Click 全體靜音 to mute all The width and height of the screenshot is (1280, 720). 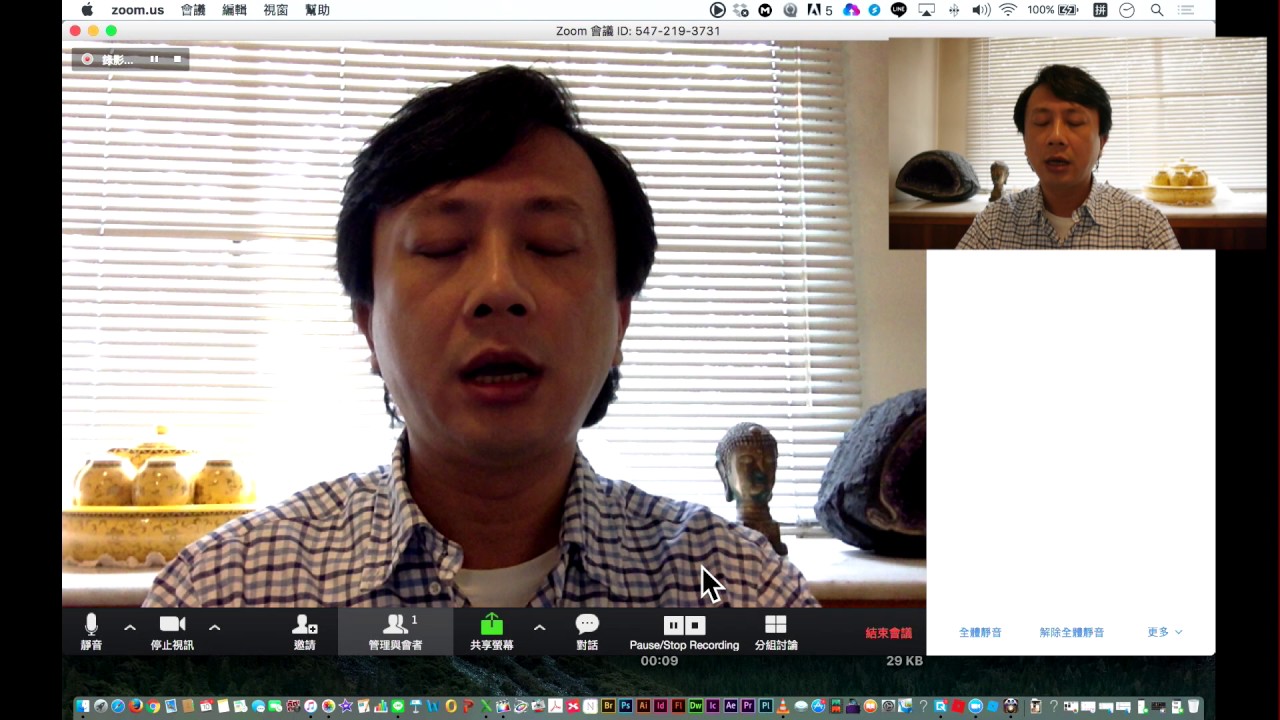(980, 632)
